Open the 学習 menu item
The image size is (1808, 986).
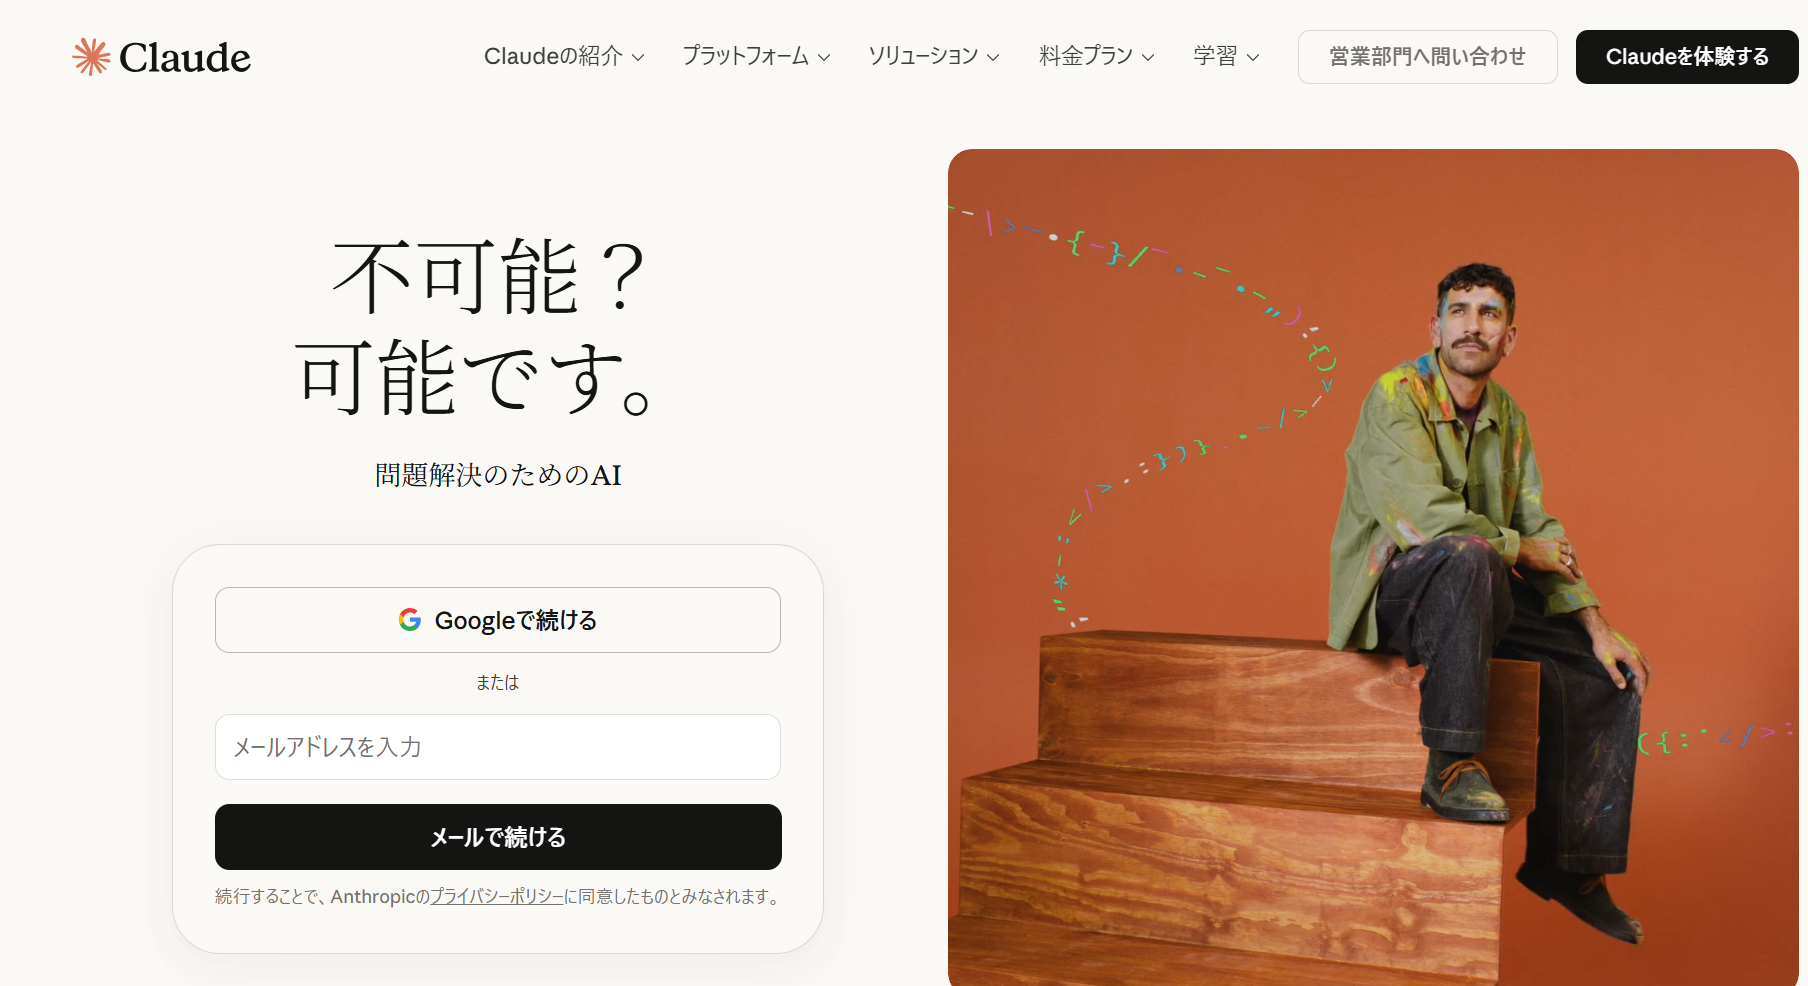(1226, 57)
